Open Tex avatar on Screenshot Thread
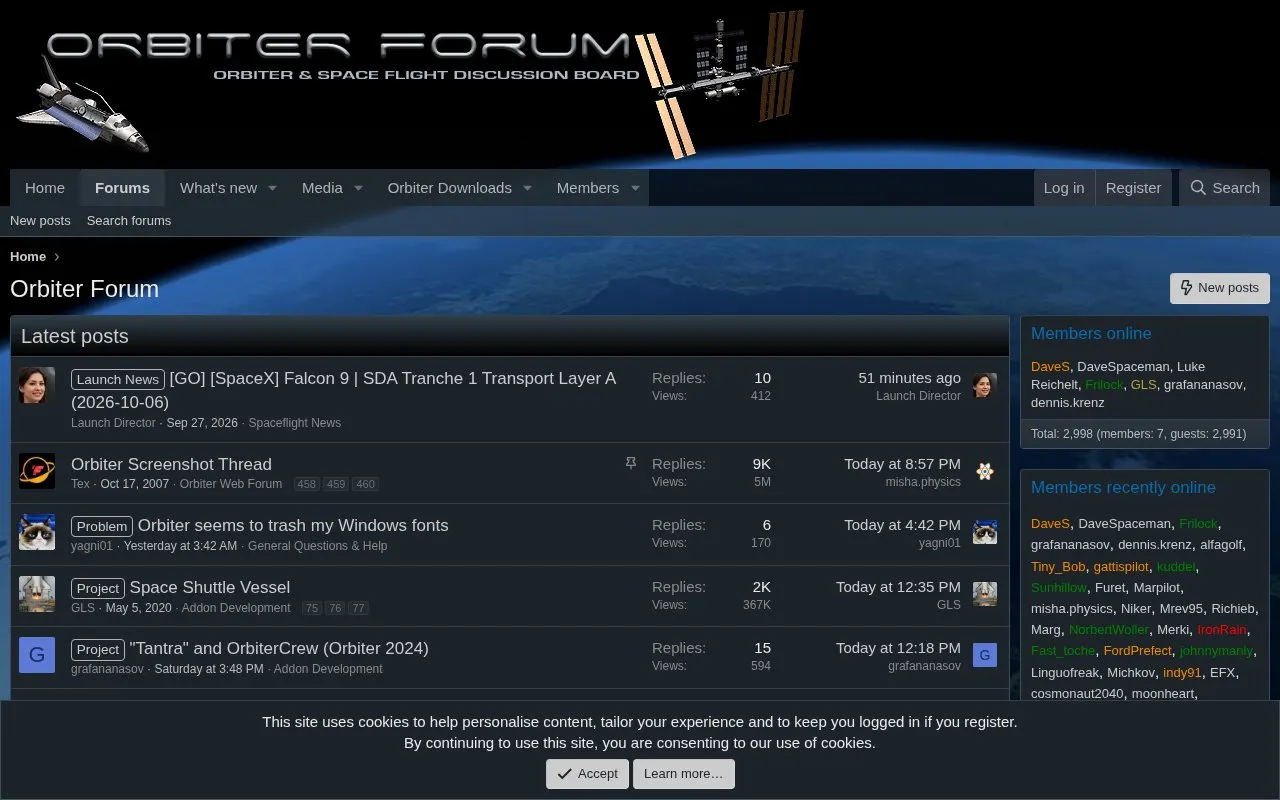The height and width of the screenshot is (800, 1280). point(37,471)
